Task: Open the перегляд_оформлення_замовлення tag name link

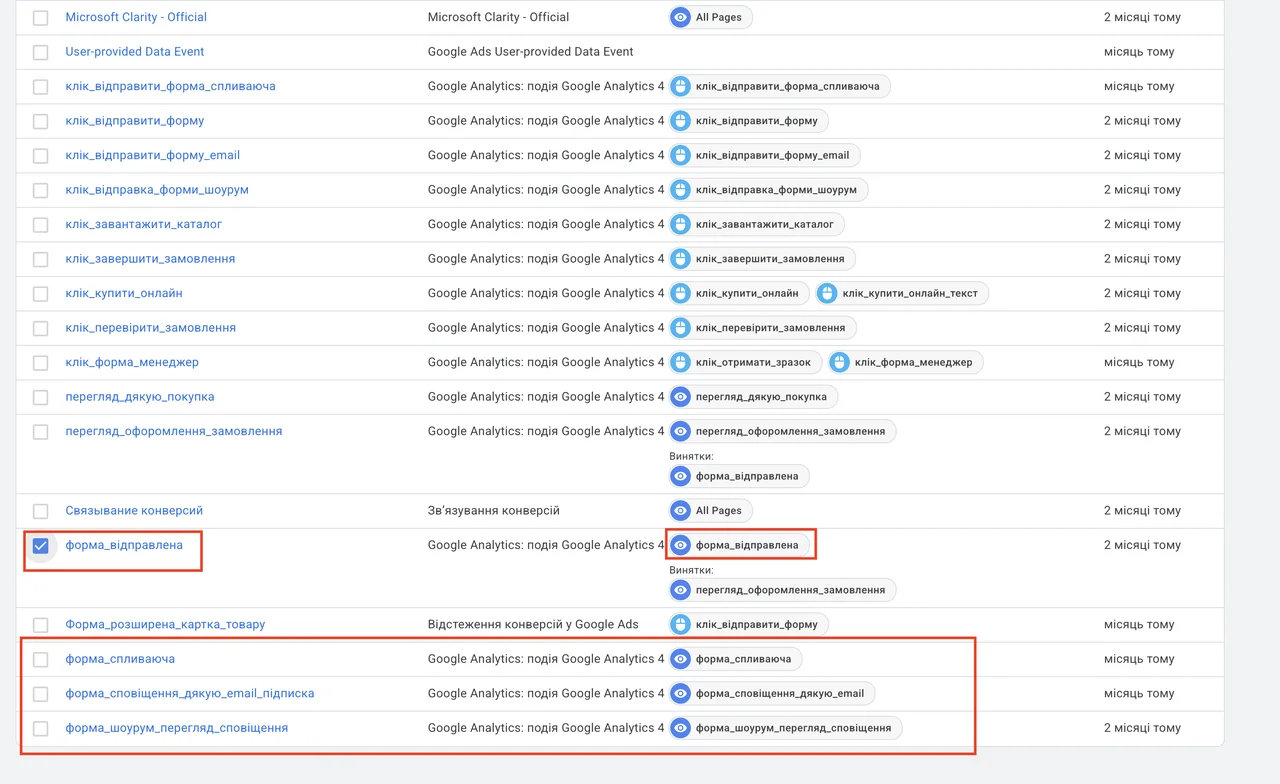Action: pos(174,432)
